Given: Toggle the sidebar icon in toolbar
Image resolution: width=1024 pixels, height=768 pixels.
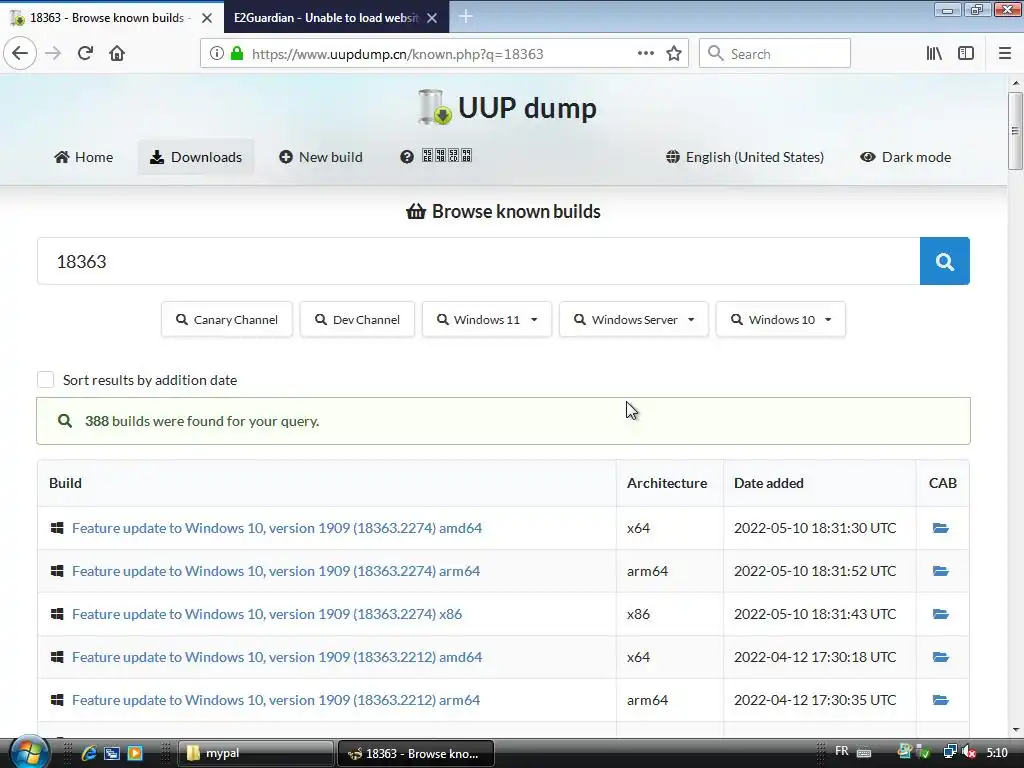Looking at the screenshot, I should coord(966,54).
